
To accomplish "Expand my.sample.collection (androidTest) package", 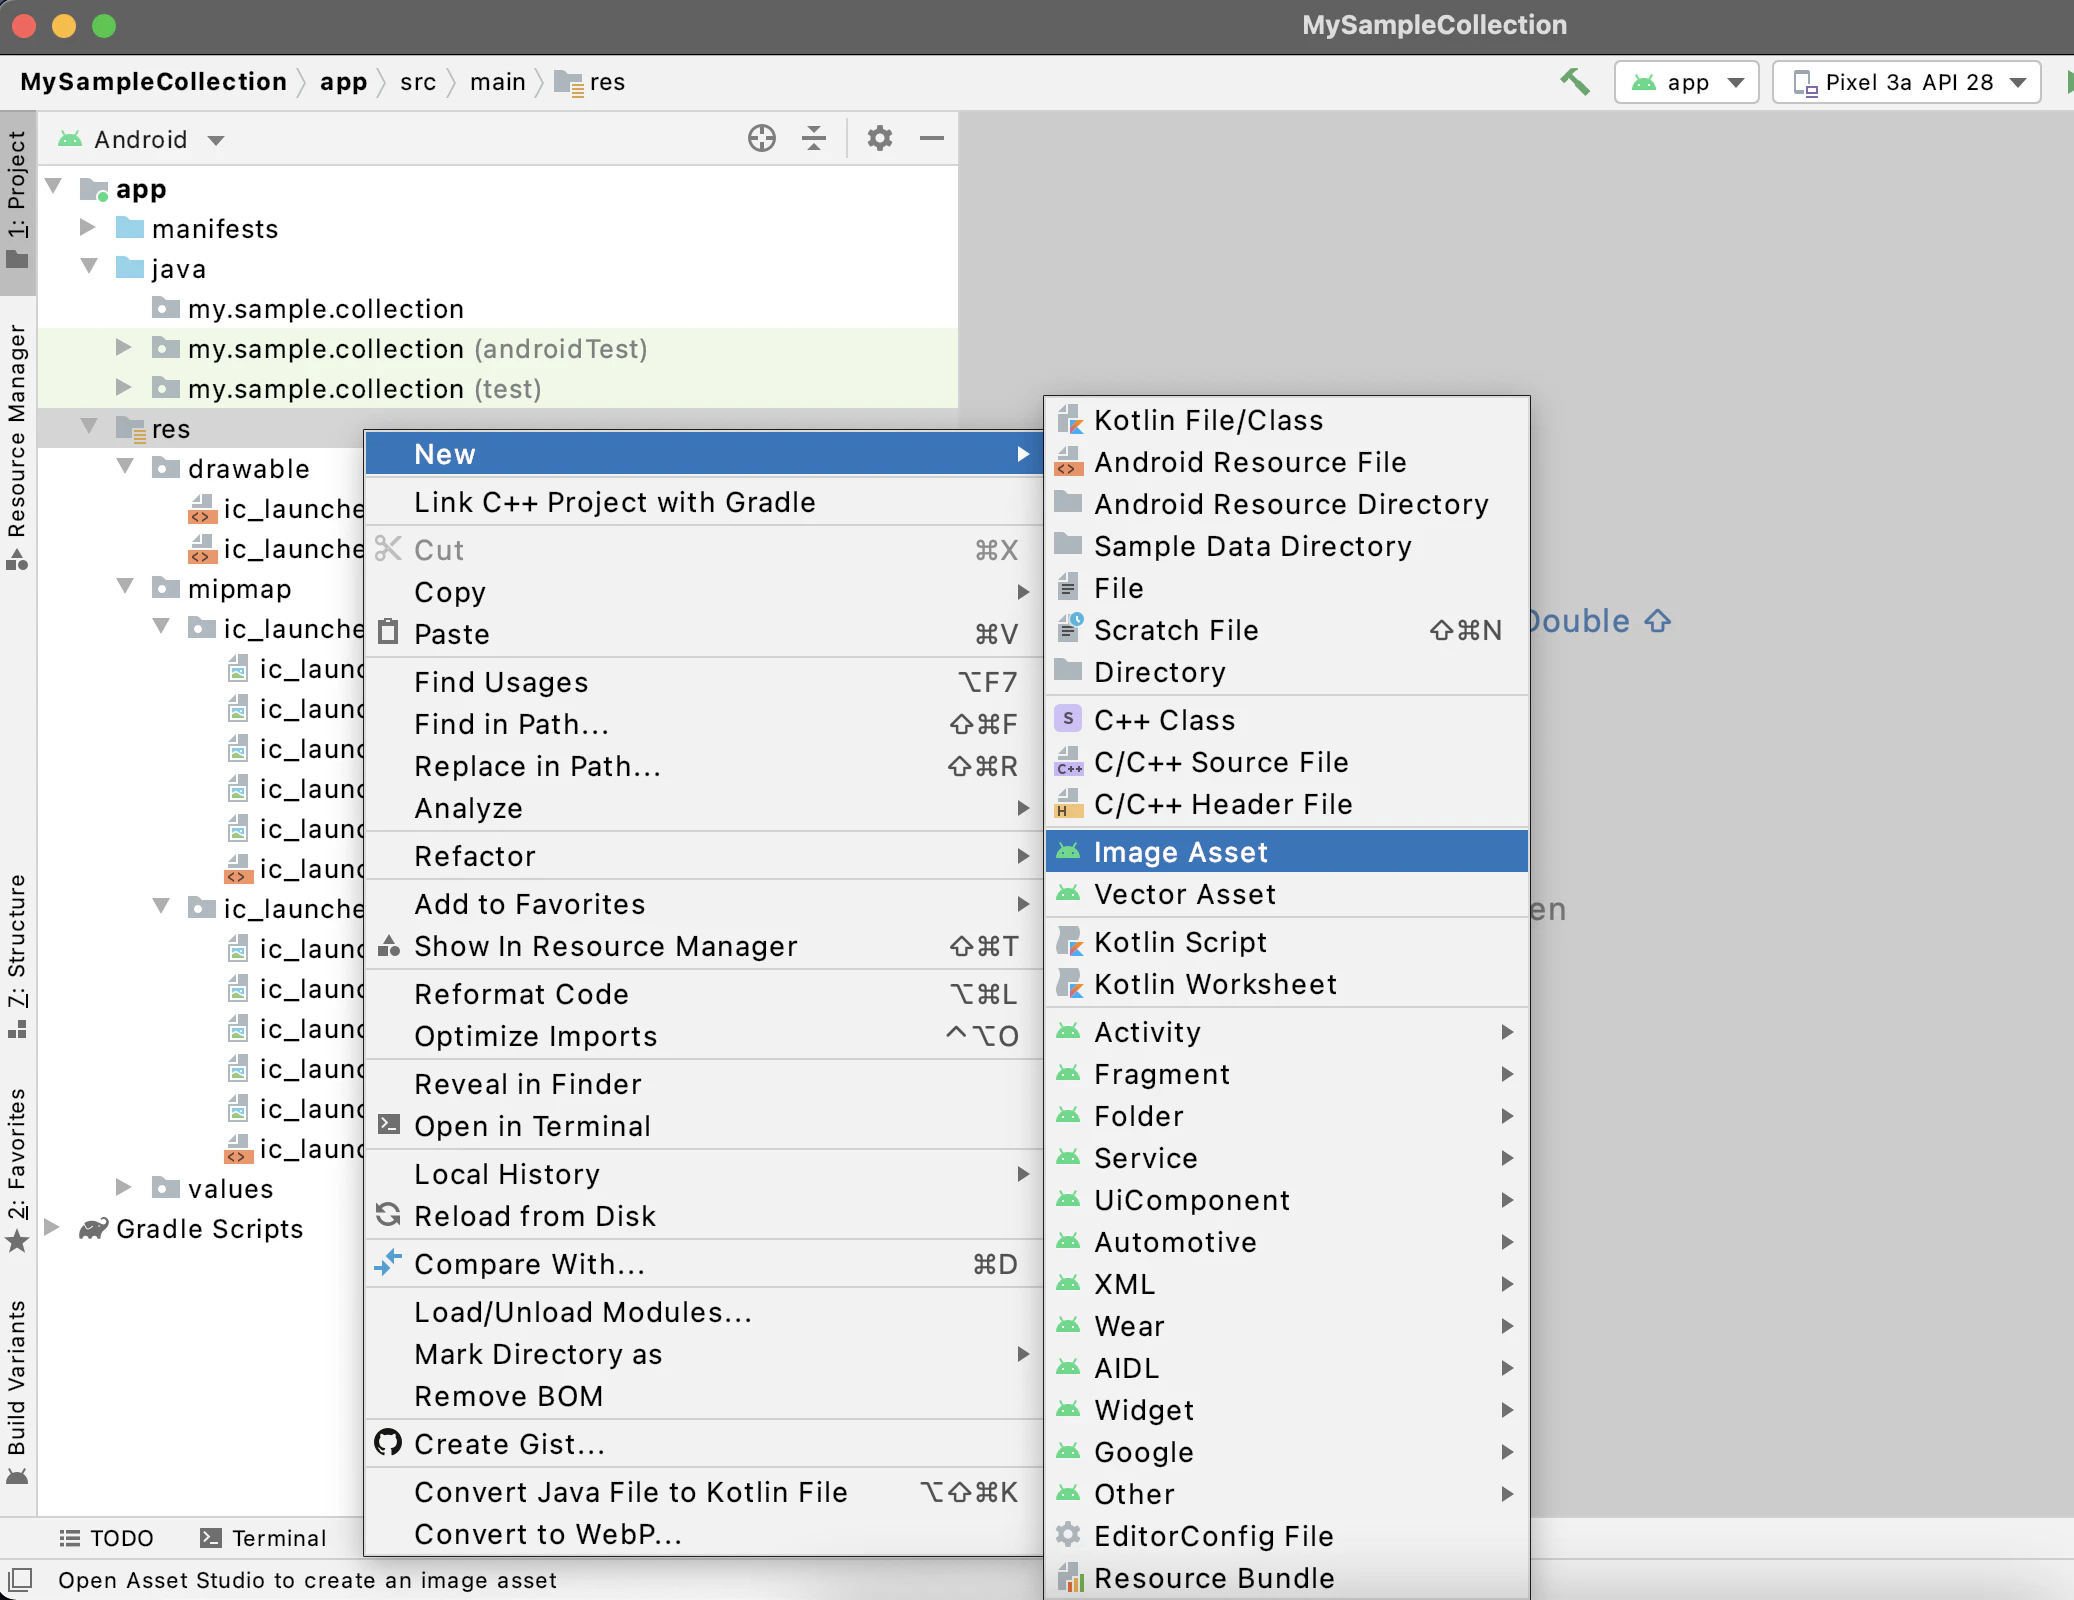I will 124,347.
